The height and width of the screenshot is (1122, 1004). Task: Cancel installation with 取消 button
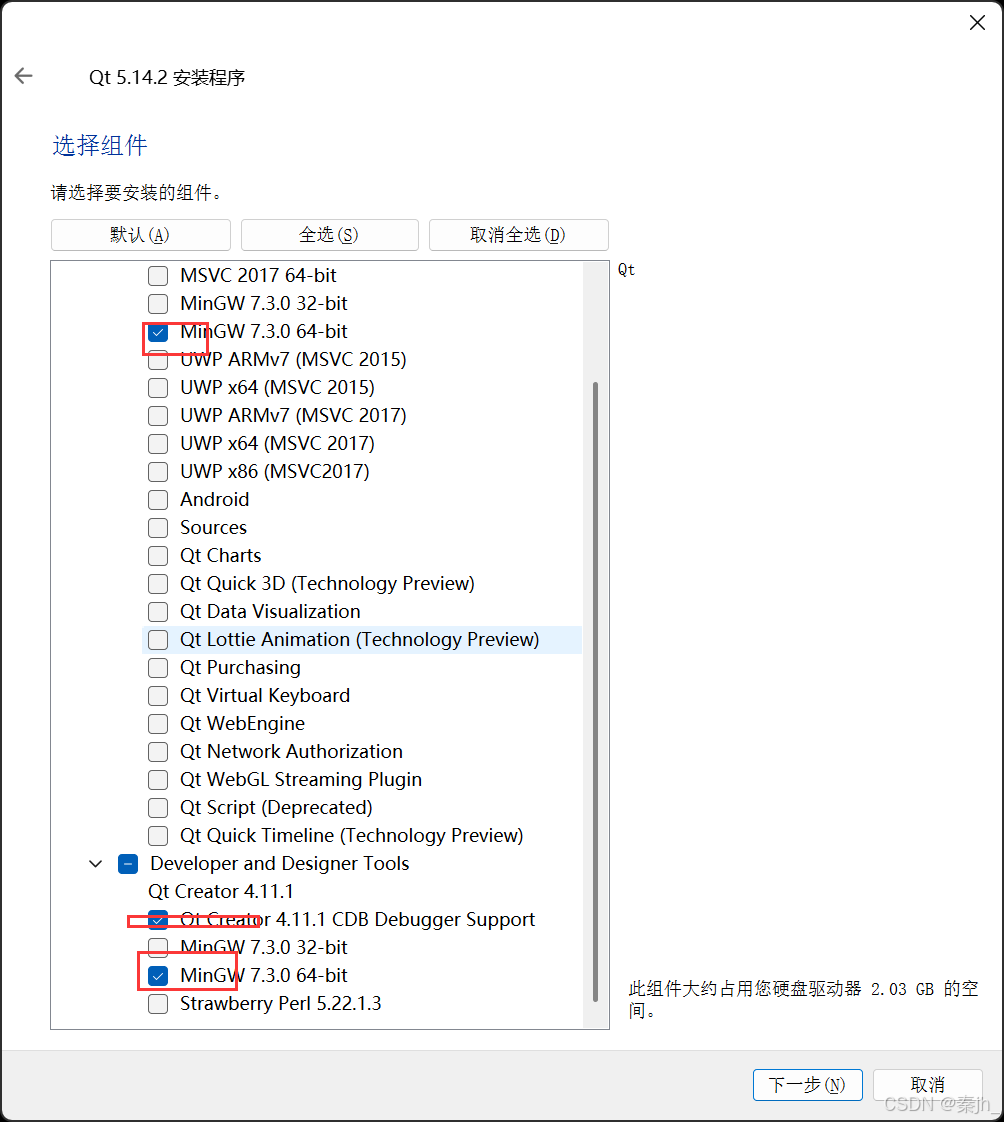pyautogui.click(x=927, y=1085)
